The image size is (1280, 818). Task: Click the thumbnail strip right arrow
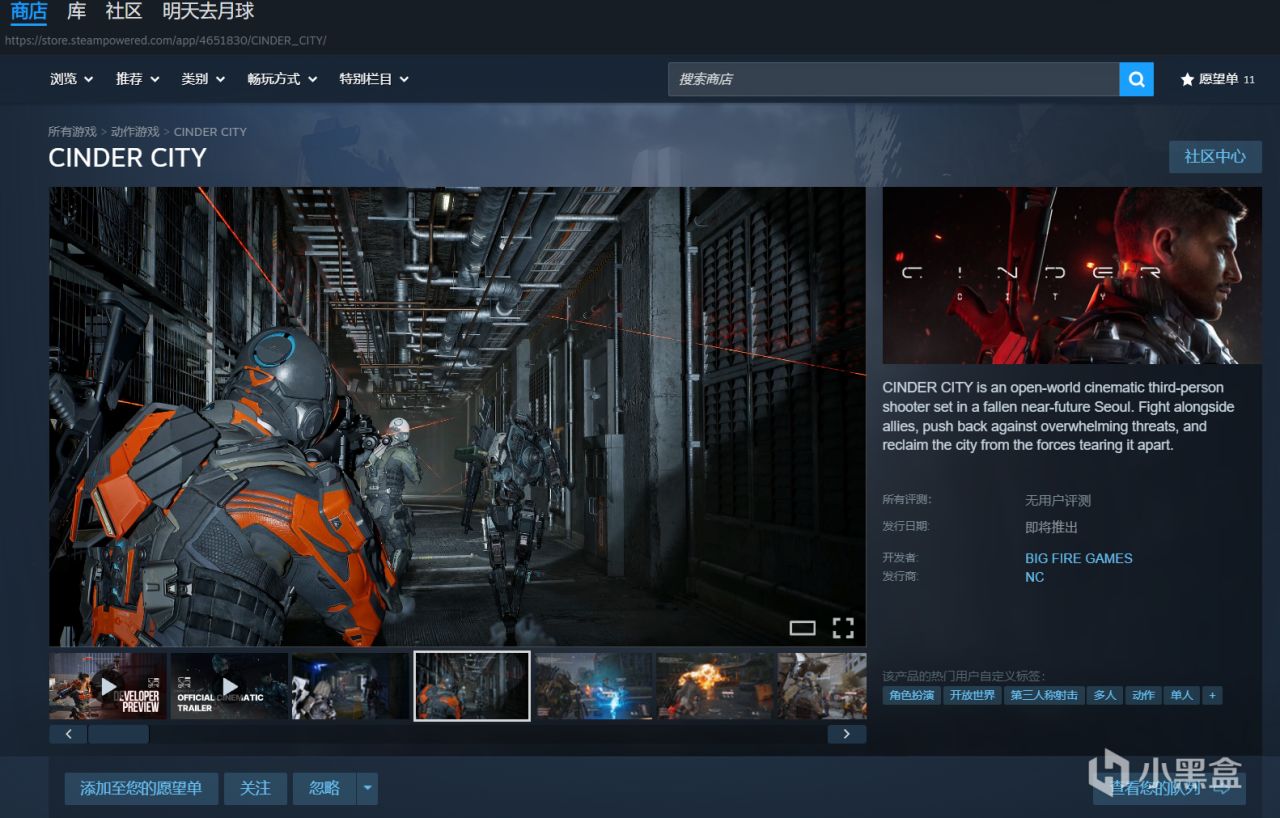[847, 734]
